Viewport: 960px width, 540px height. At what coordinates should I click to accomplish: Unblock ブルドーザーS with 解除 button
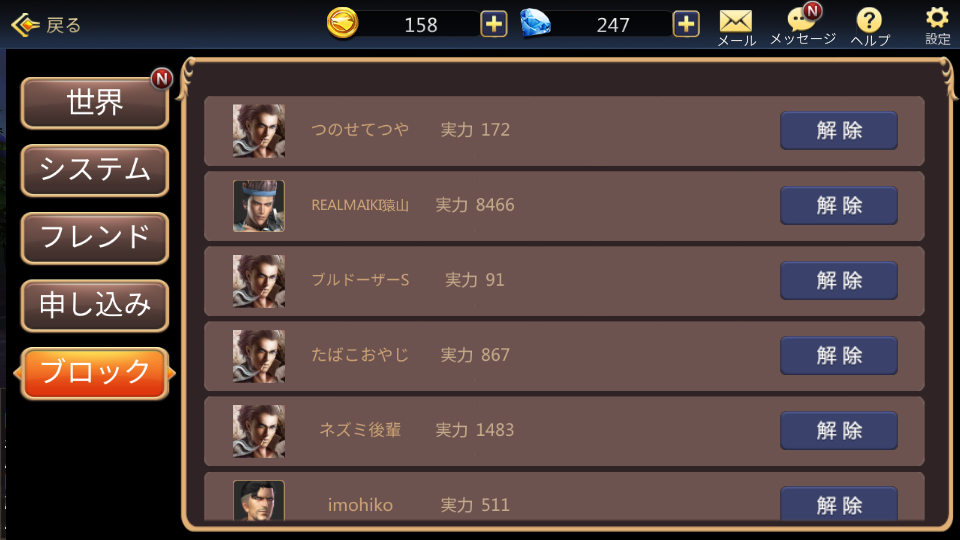click(839, 280)
